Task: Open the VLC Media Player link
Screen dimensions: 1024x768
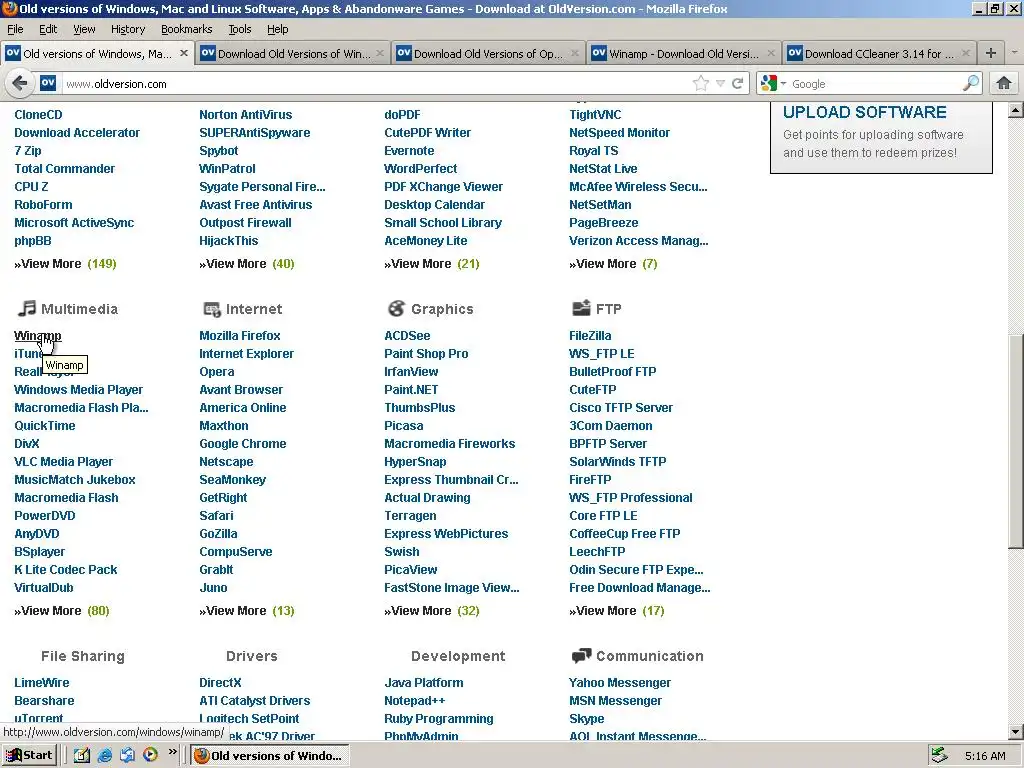Action: [63, 462]
